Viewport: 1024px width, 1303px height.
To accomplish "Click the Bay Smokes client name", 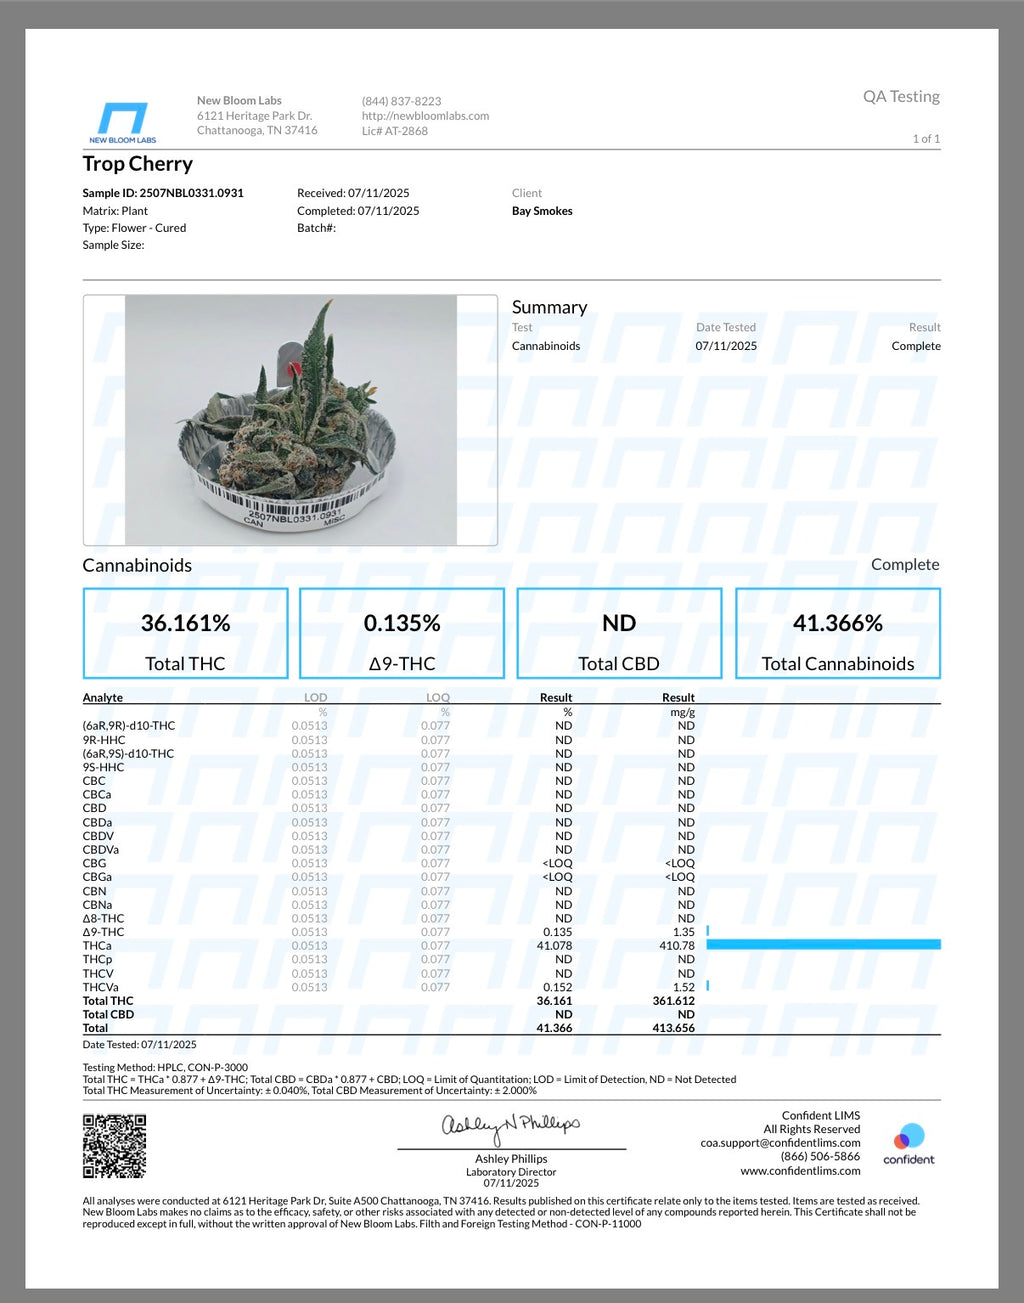I will click(542, 211).
